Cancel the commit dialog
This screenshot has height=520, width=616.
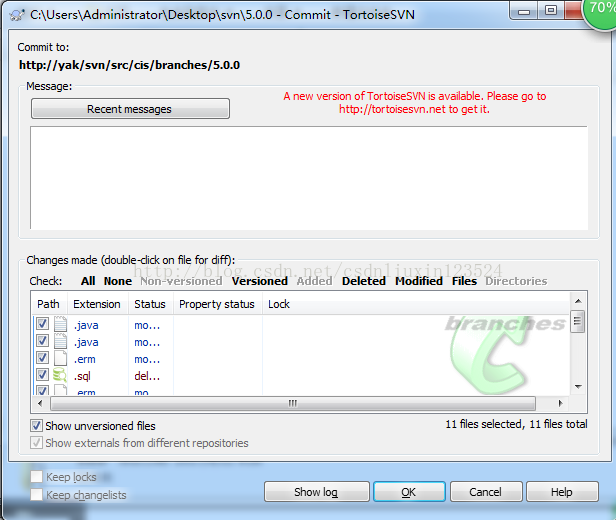486,492
